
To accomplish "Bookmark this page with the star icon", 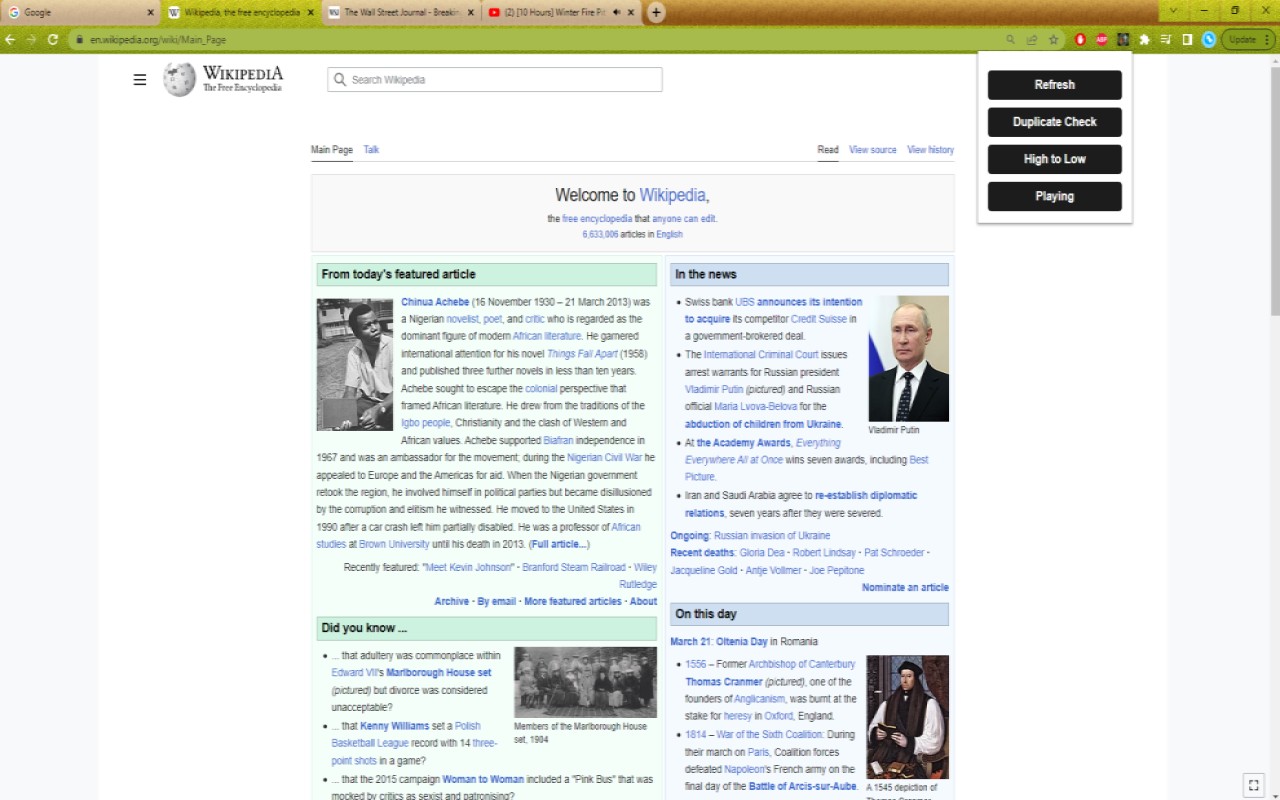I will coord(1053,40).
